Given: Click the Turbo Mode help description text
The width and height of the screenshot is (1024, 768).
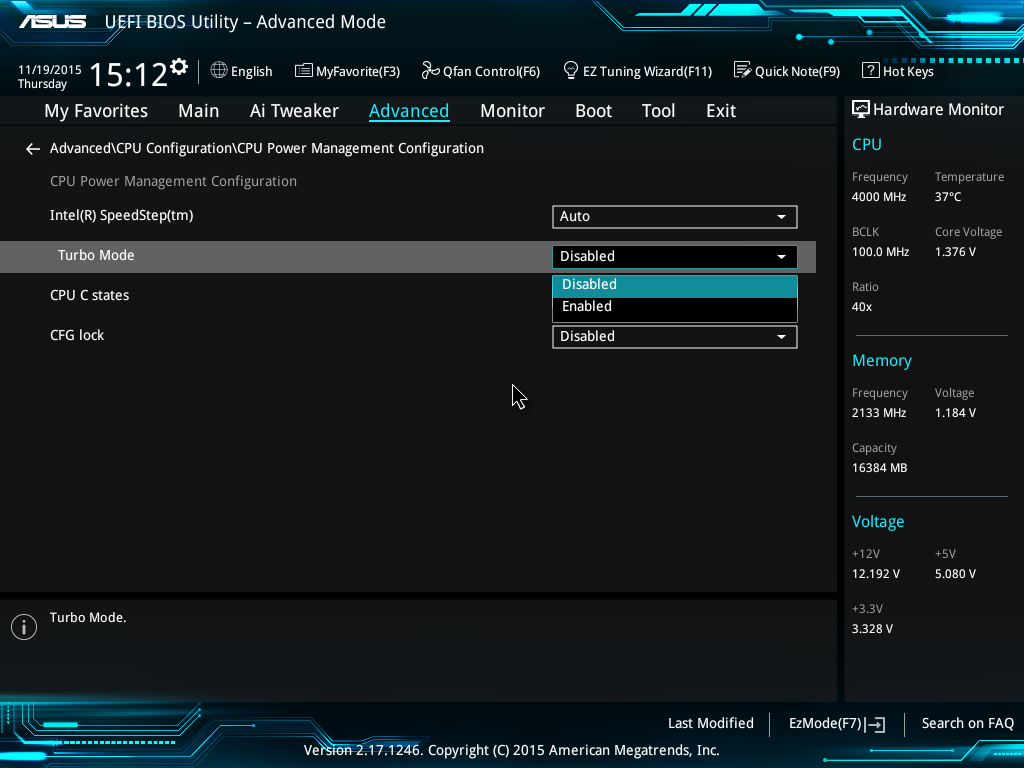Looking at the screenshot, I should tap(88, 618).
